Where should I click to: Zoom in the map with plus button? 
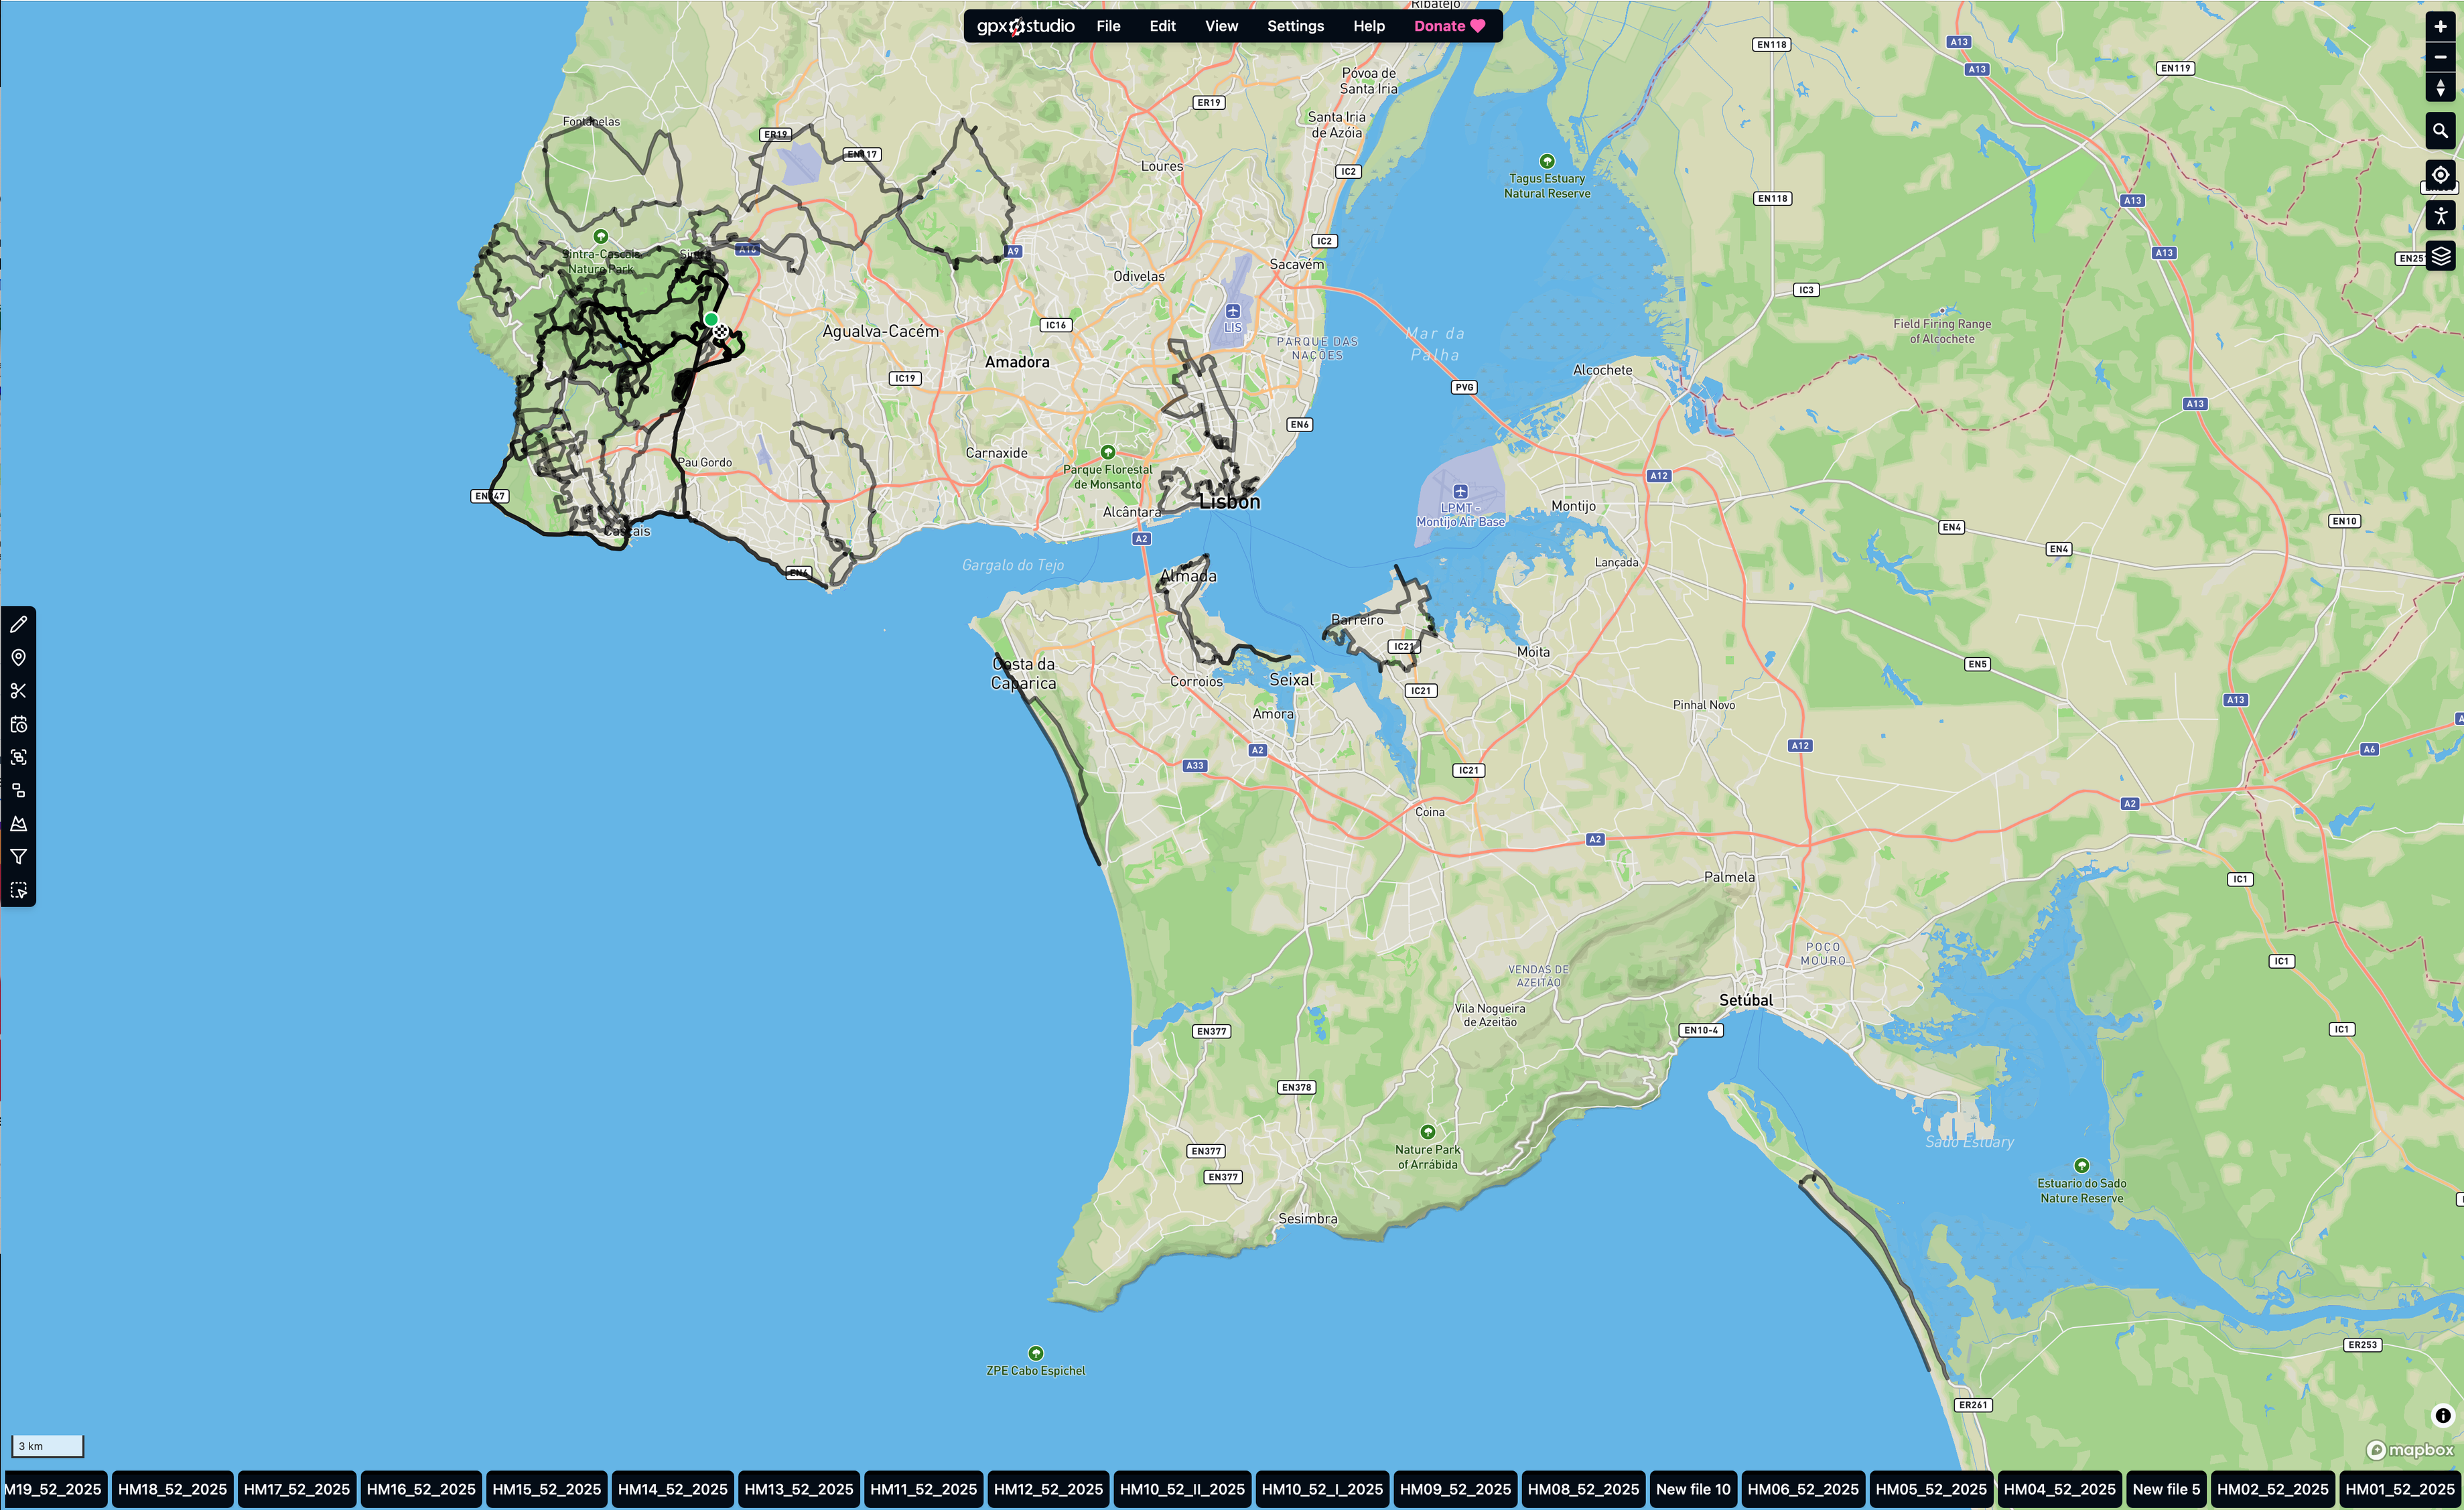pyautogui.click(x=2440, y=27)
